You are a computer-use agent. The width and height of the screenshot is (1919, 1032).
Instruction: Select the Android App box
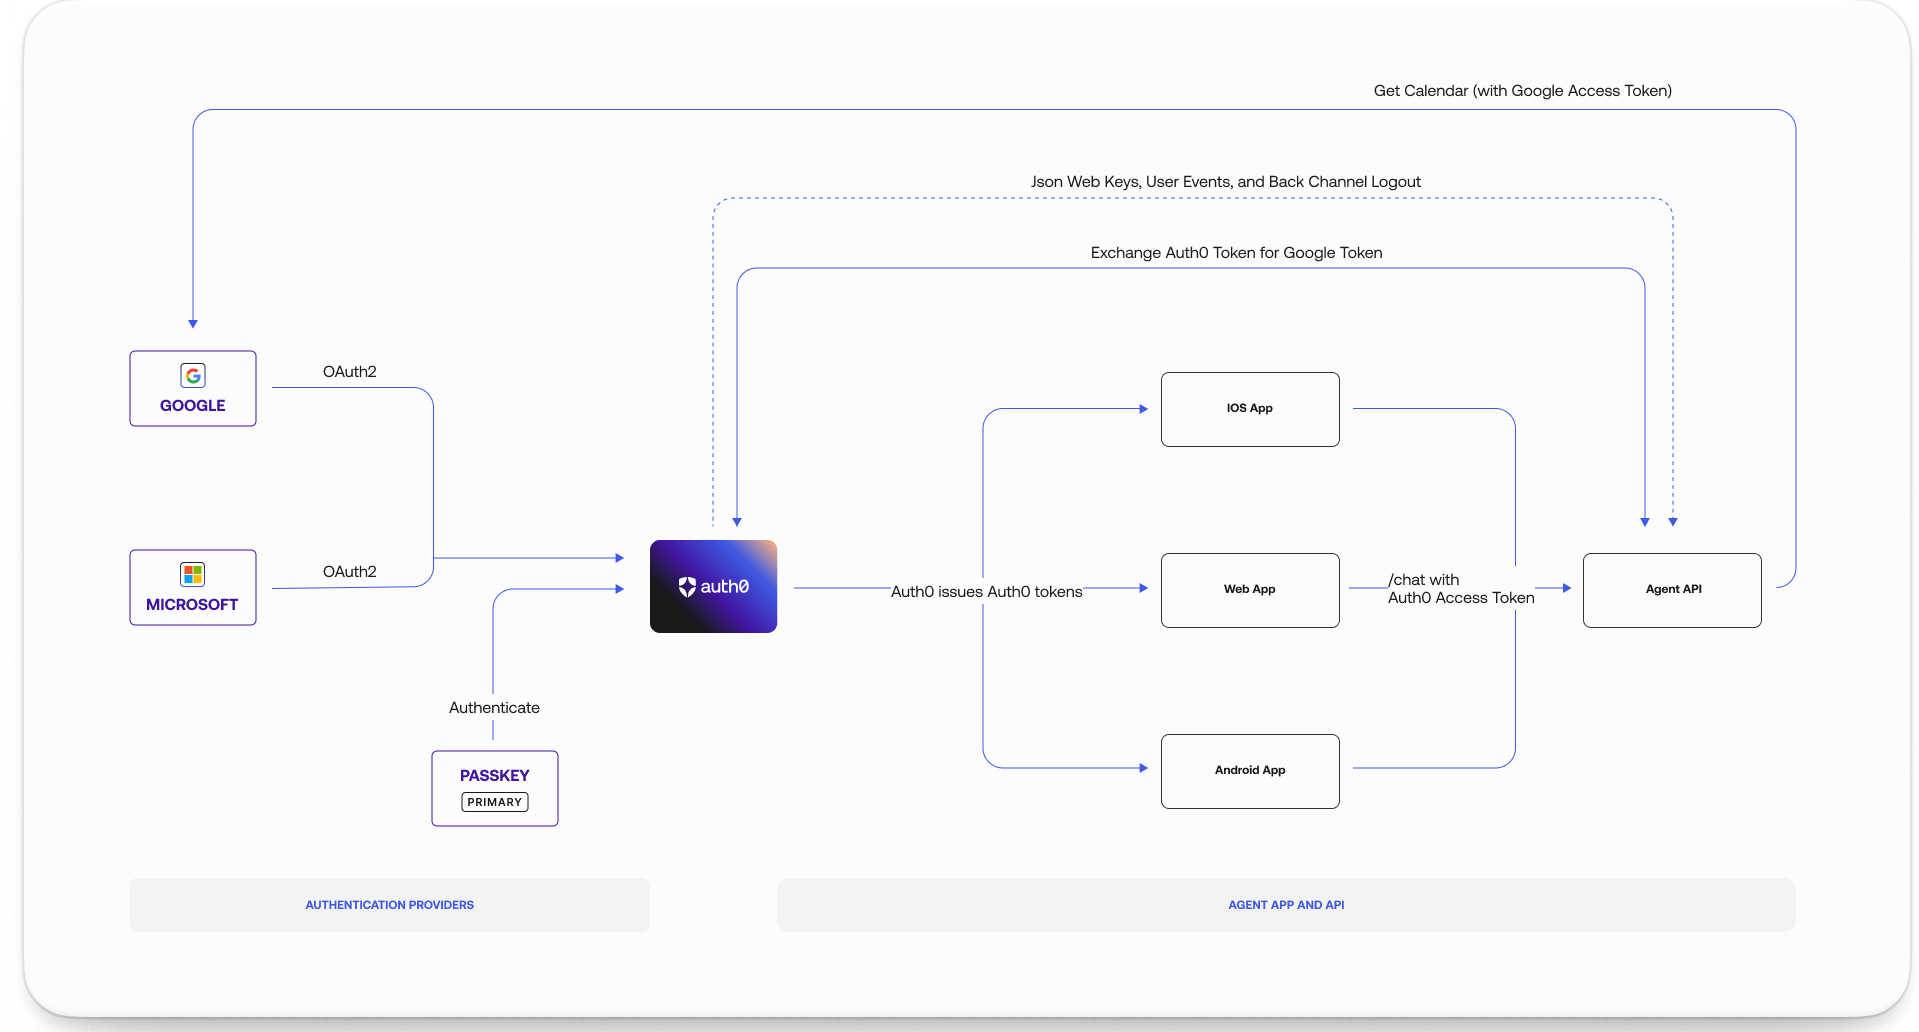(x=1250, y=771)
